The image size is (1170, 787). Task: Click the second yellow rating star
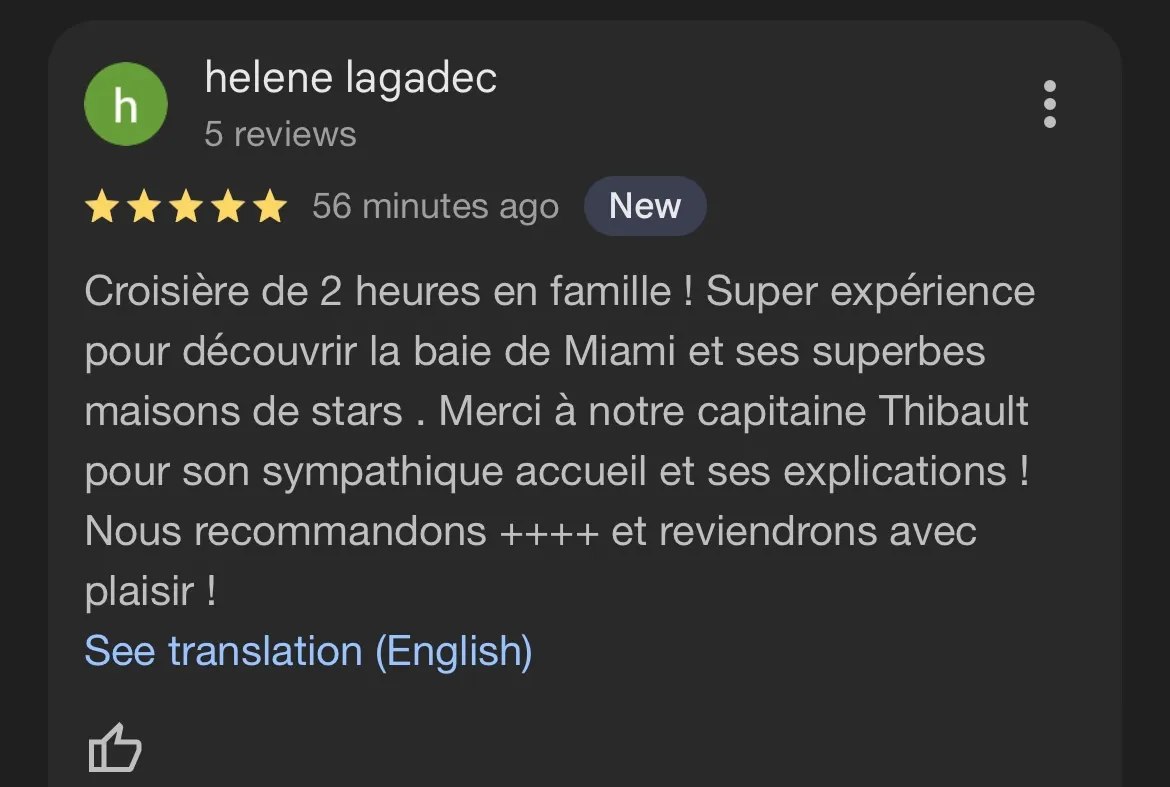click(143, 207)
